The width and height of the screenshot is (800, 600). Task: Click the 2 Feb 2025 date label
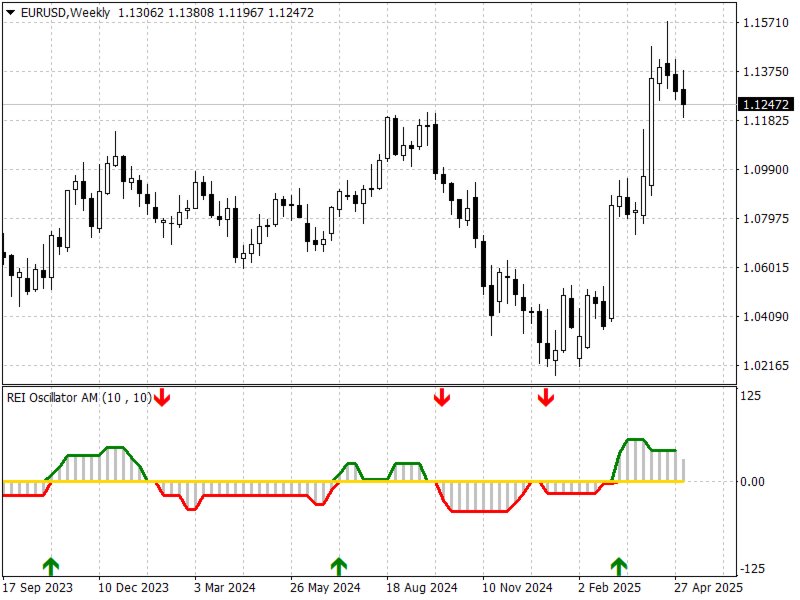609,588
